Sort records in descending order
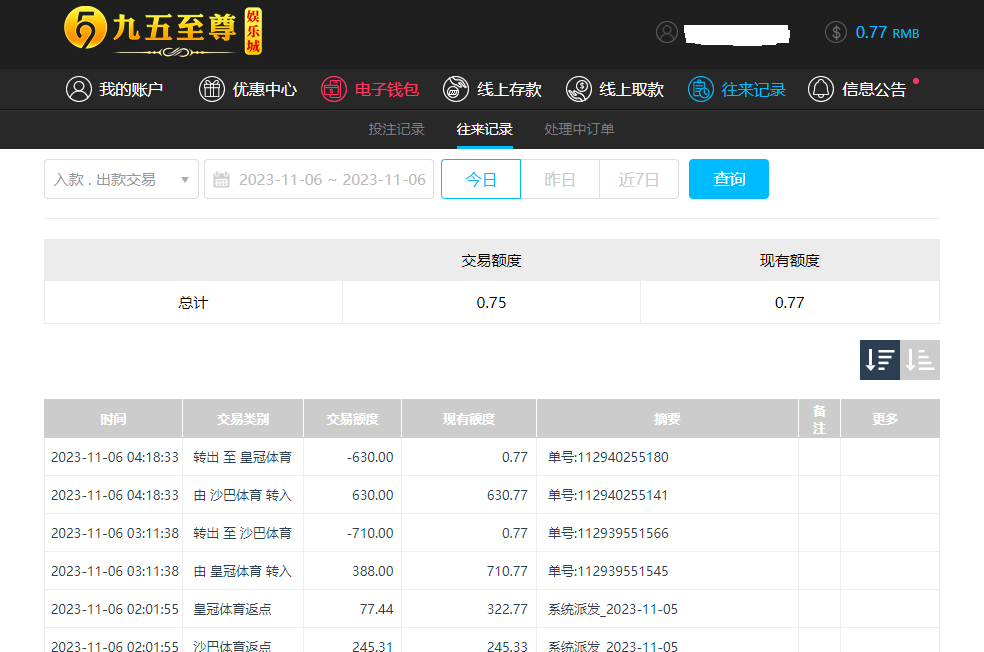The image size is (984, 652). point(880,360)
